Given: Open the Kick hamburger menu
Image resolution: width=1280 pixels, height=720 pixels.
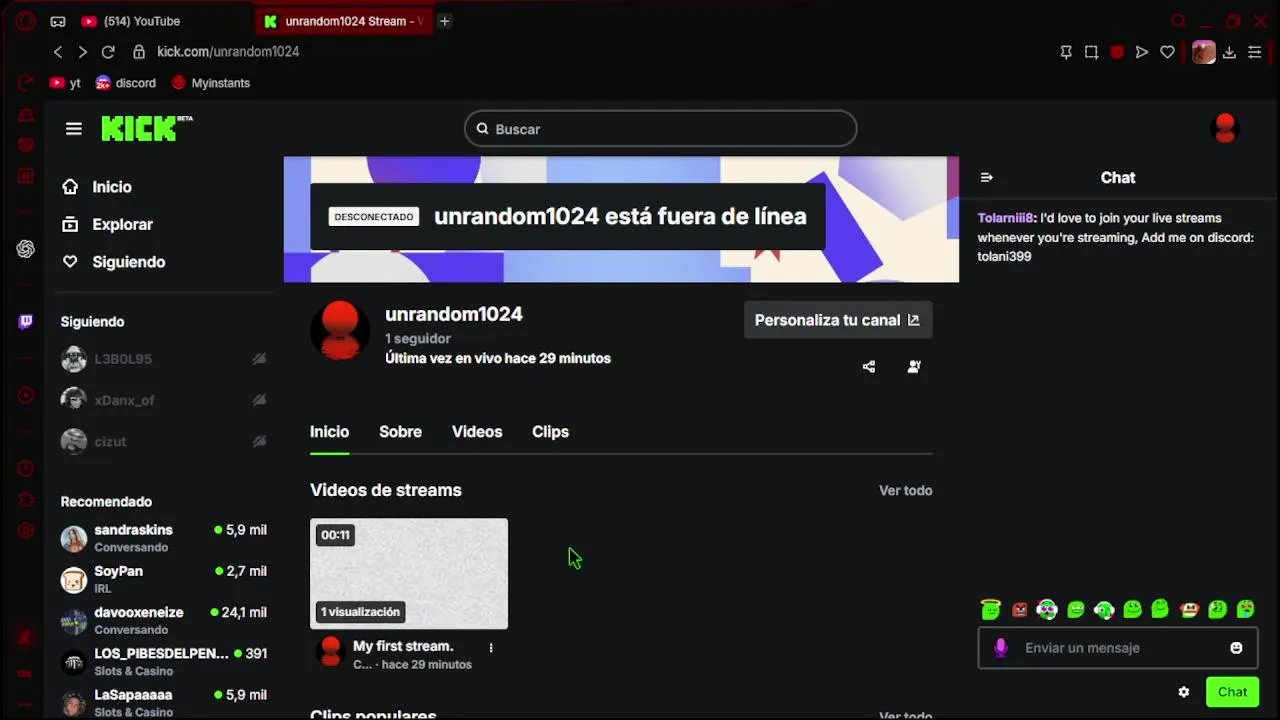Looking at the screenshot, I should point(74,128).
